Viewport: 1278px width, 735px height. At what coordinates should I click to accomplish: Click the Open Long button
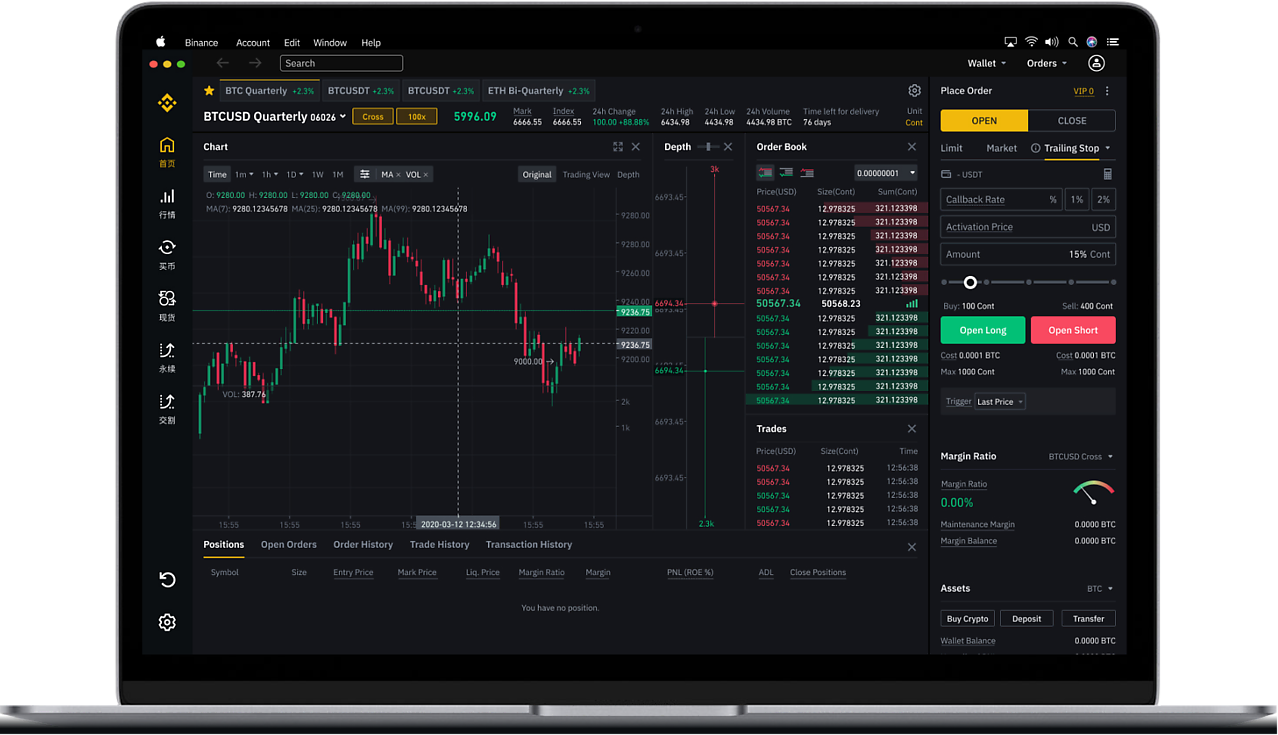[982, 330]
